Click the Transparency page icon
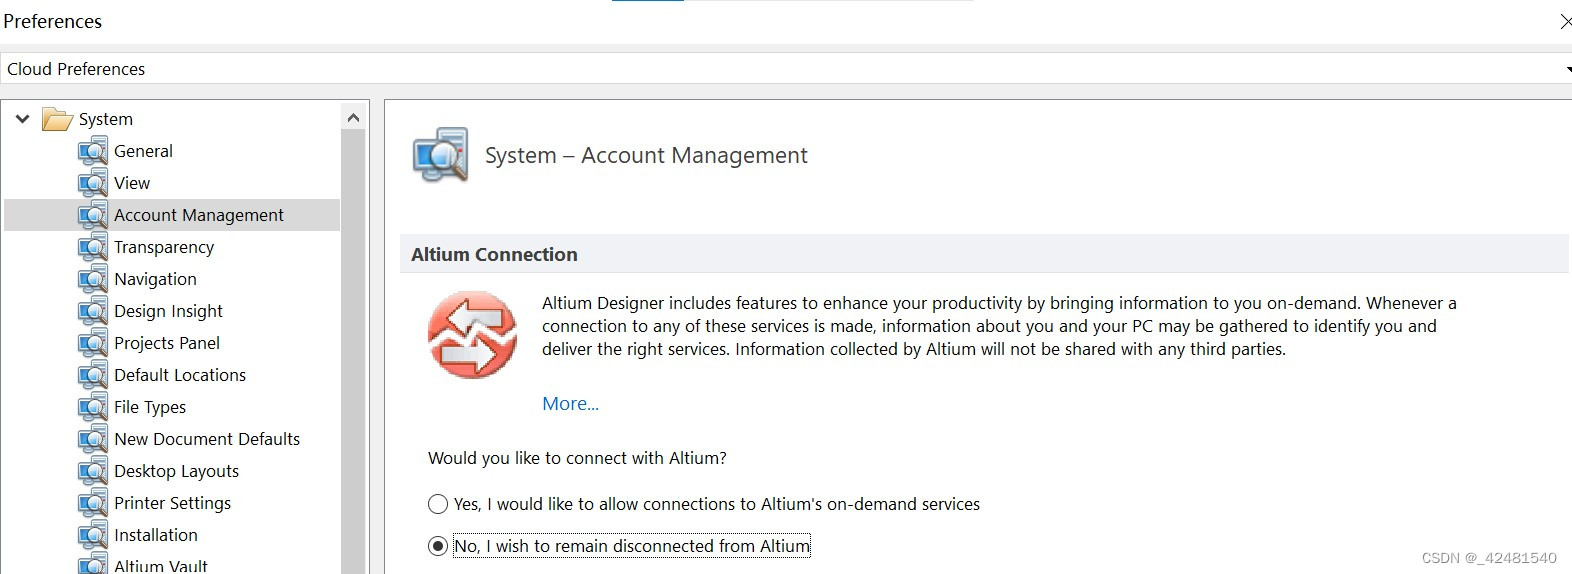This screenshot has width=1572, height=574. tap(92, 248)
